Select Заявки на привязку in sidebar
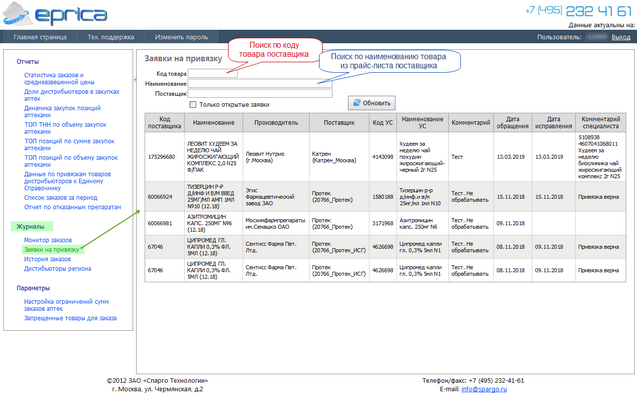This screenshot has width=637, height=398. coord(52,249)
